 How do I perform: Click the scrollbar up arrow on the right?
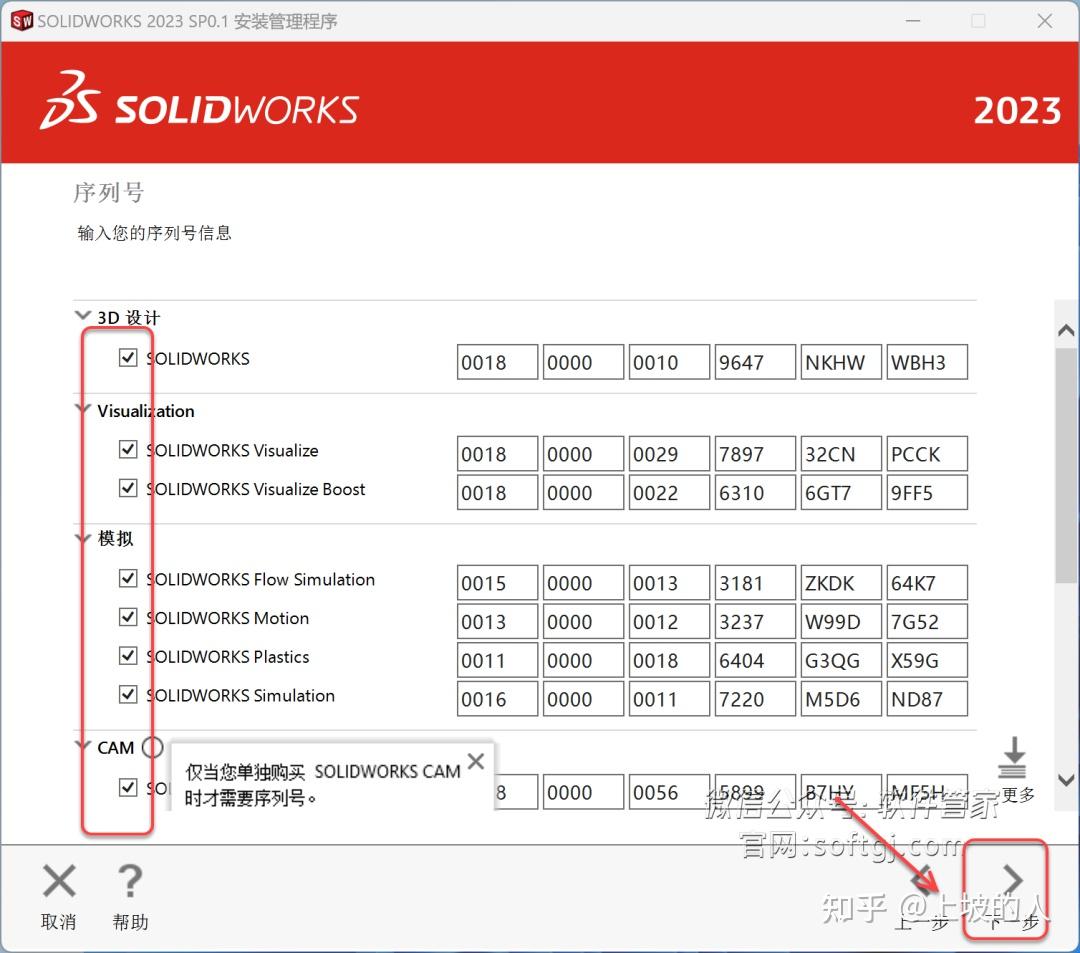tap(1066, 329)
